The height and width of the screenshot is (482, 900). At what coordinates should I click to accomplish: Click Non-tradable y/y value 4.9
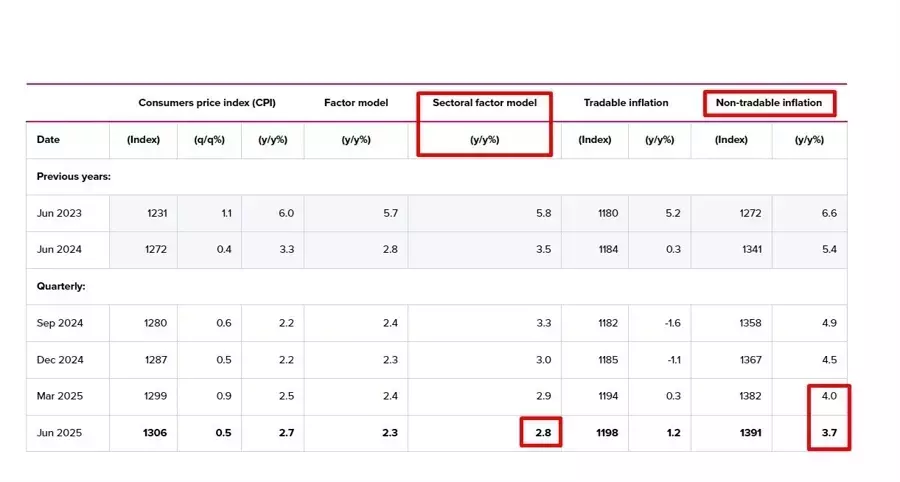click(829, 322)
